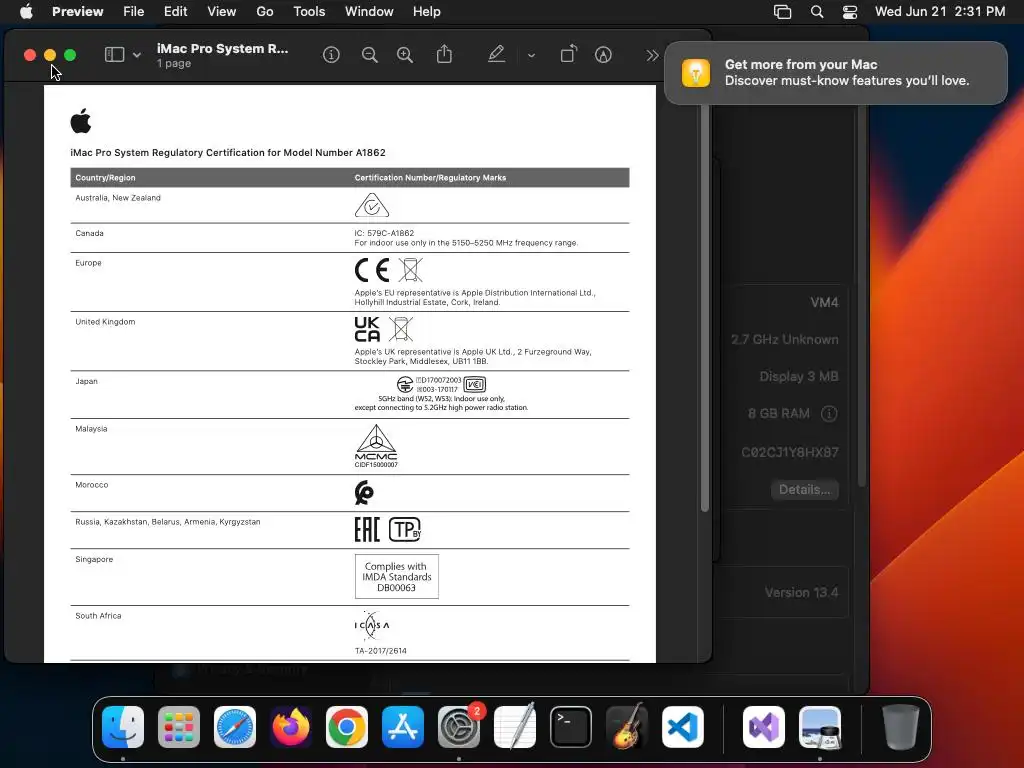Open the Apple menu
The width and height of the screenshot is (1024, 768).
(x=26, y=11)
